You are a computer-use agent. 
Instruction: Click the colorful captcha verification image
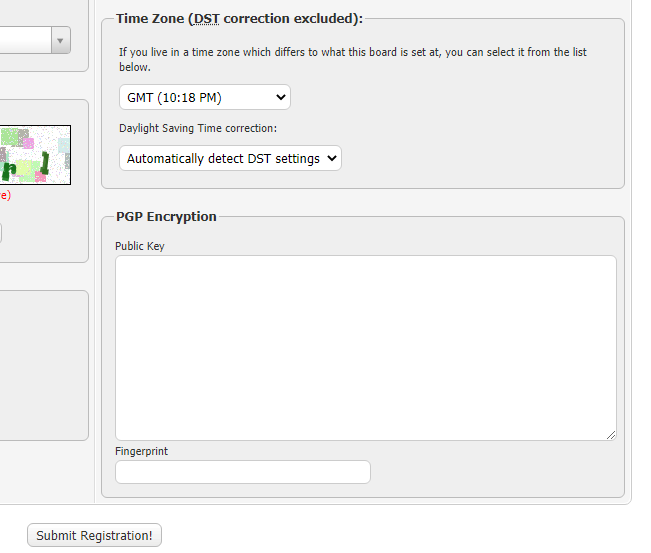35,154
